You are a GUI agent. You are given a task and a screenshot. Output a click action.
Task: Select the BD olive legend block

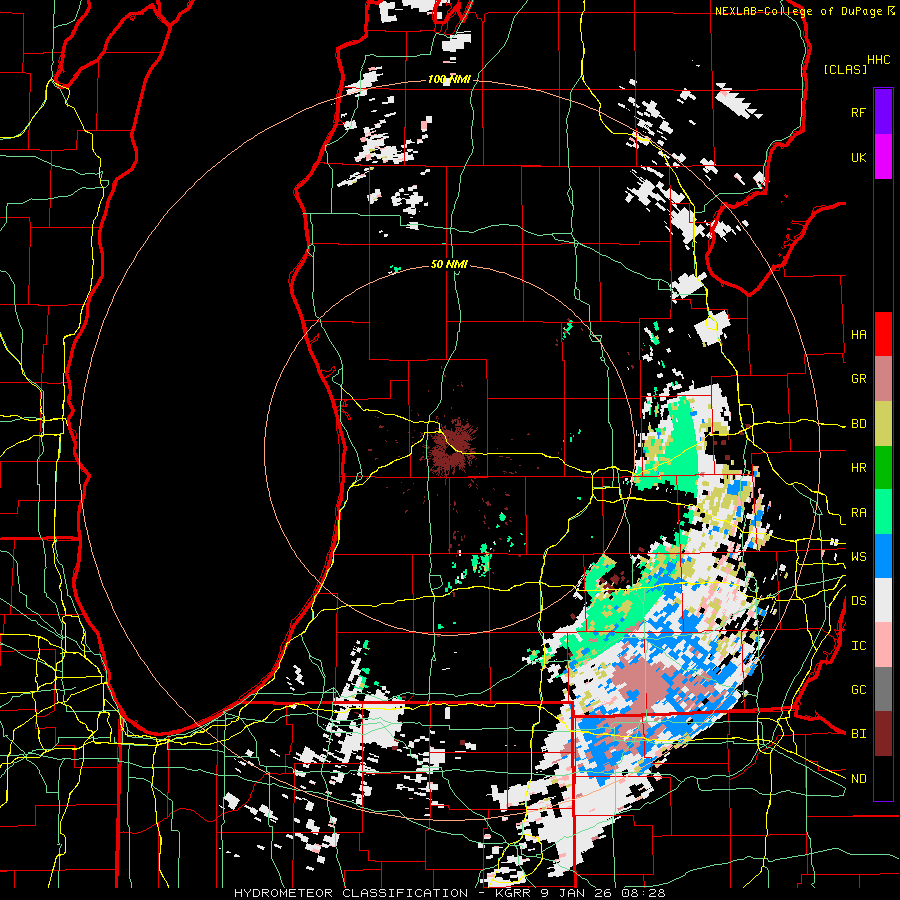pos(883,423)
